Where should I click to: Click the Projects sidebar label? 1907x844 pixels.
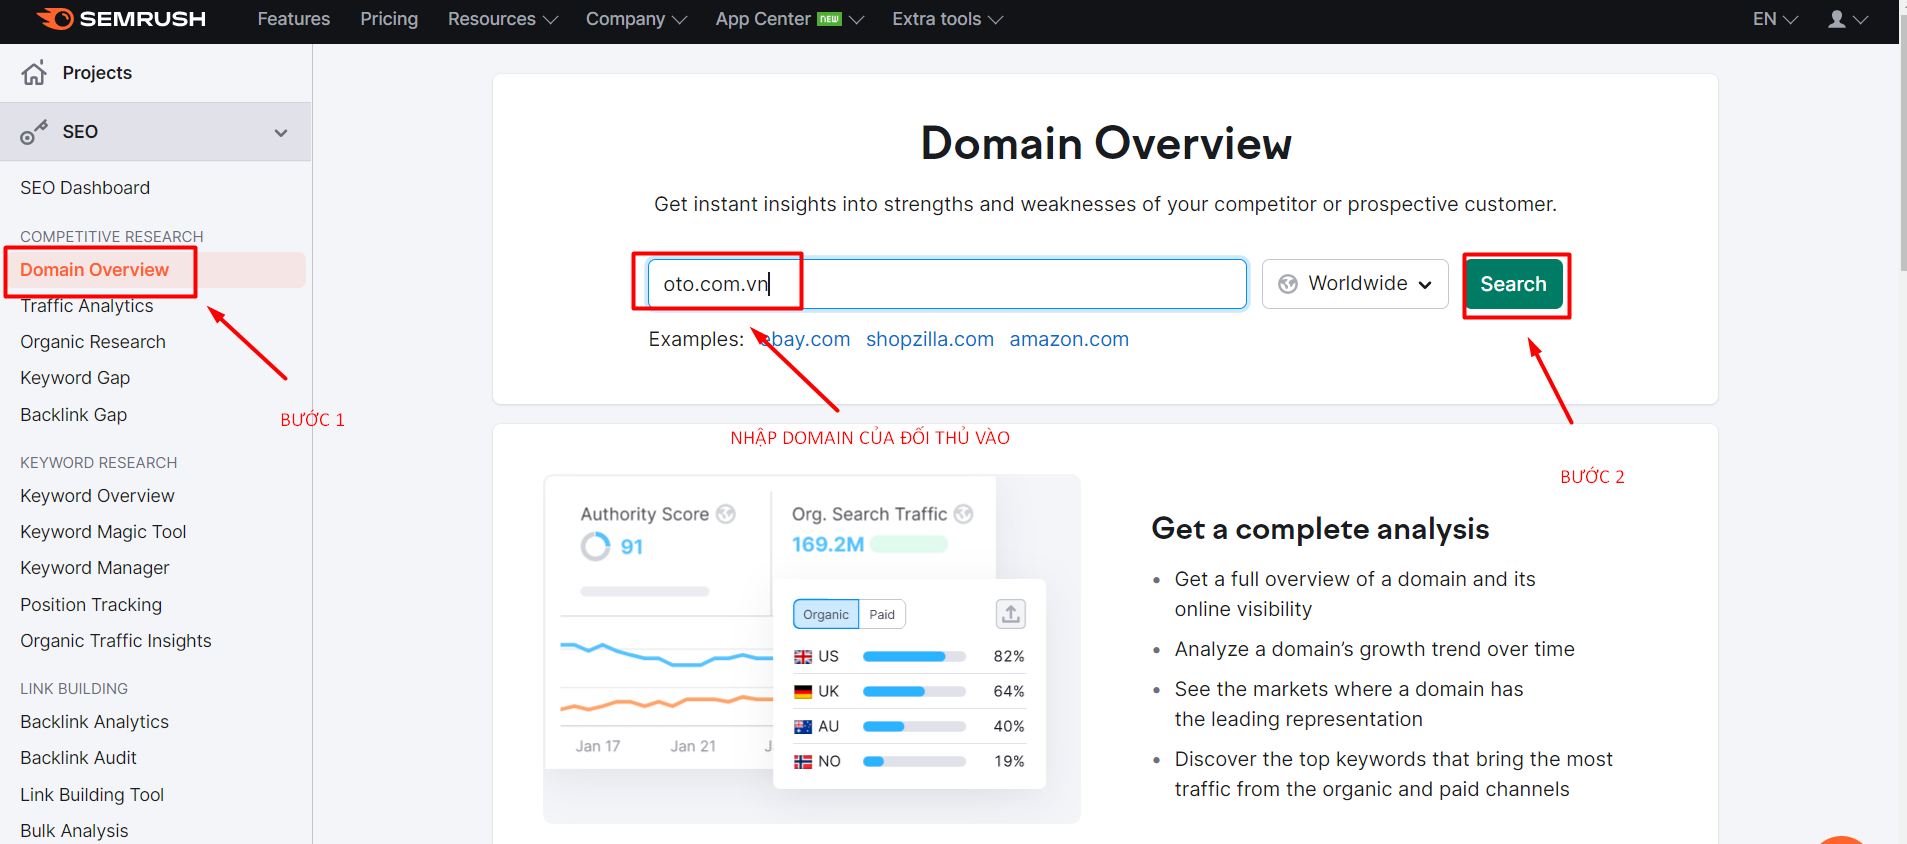click(97, 73)
